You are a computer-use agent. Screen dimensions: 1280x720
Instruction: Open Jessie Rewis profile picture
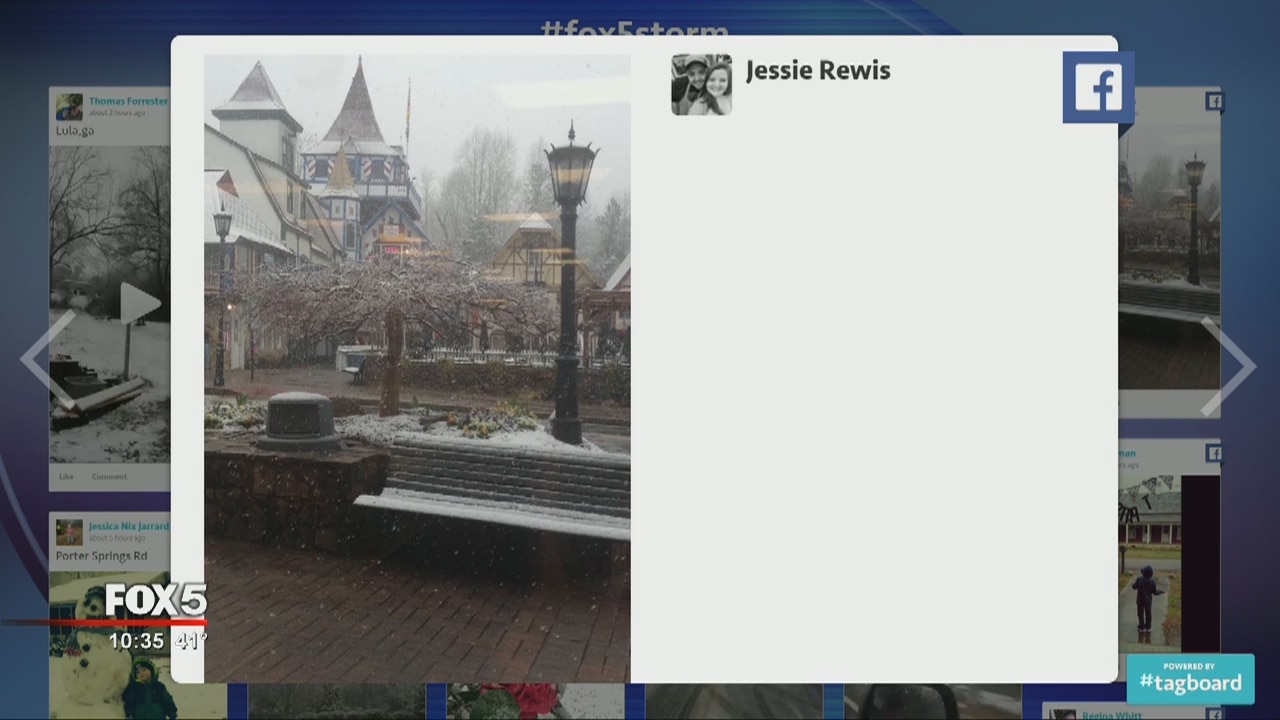[x=701, y=85]
